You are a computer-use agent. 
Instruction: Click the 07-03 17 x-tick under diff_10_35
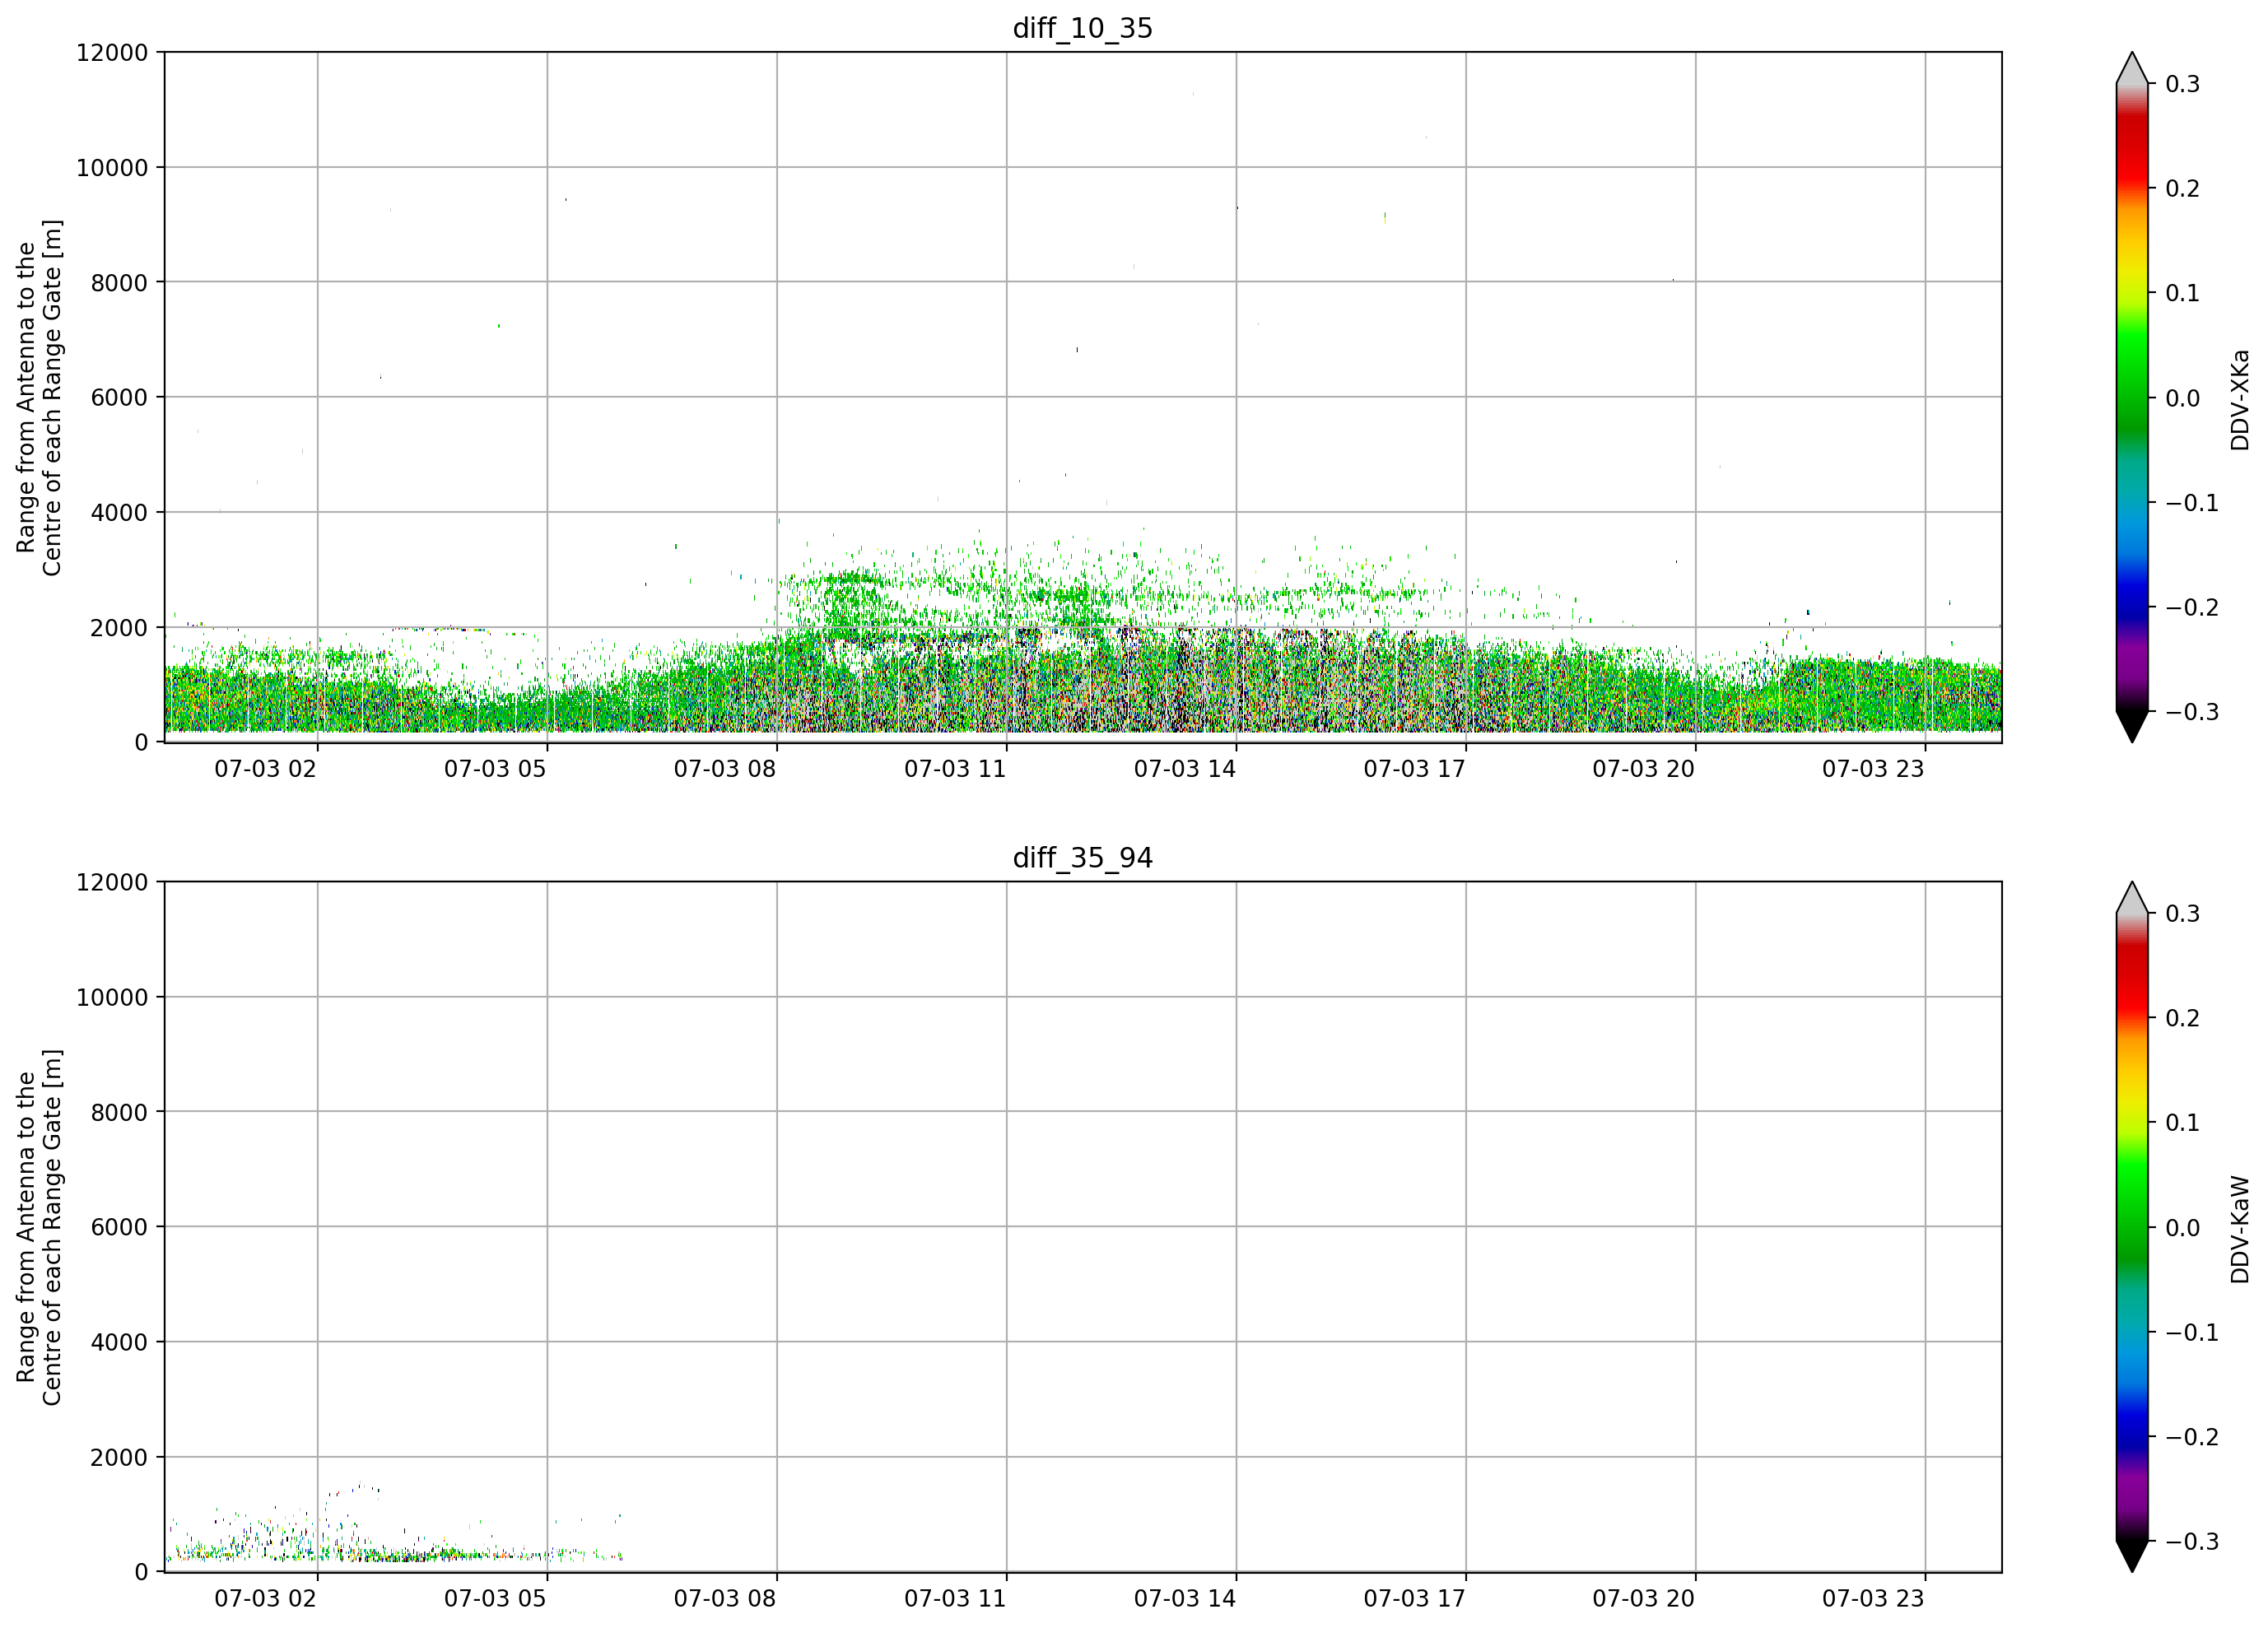point(1414,769)
